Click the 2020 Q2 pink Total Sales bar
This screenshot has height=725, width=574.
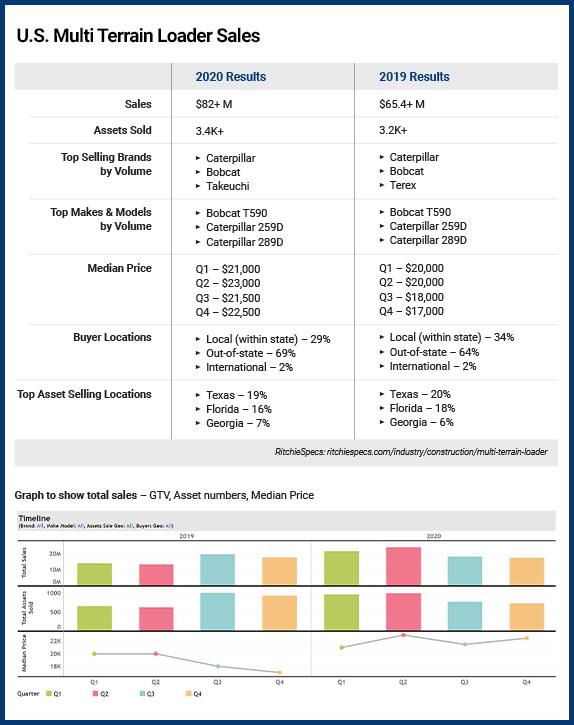tap(403, 566)
